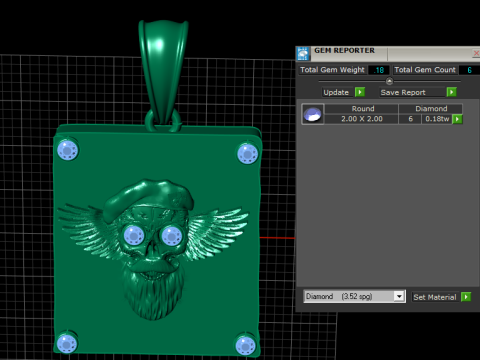Click the Total Gem Weight label

tap(332, 70)
